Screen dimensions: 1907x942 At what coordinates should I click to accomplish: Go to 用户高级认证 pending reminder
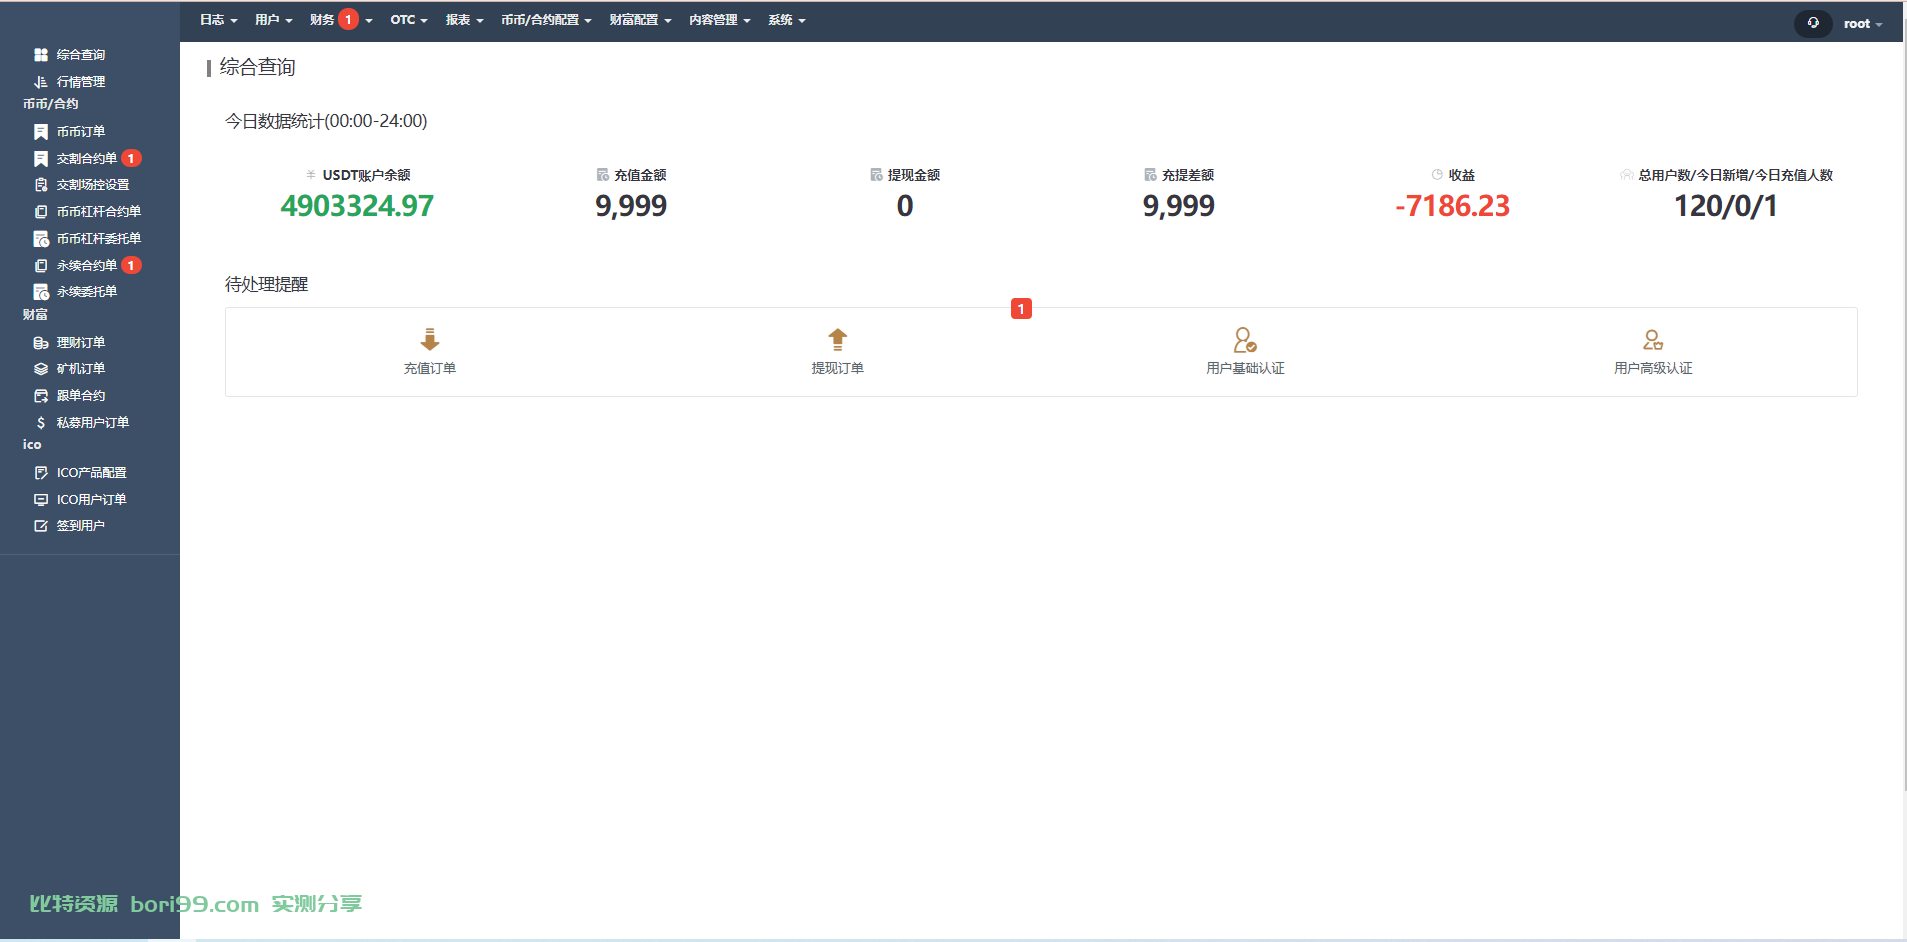1653,369
